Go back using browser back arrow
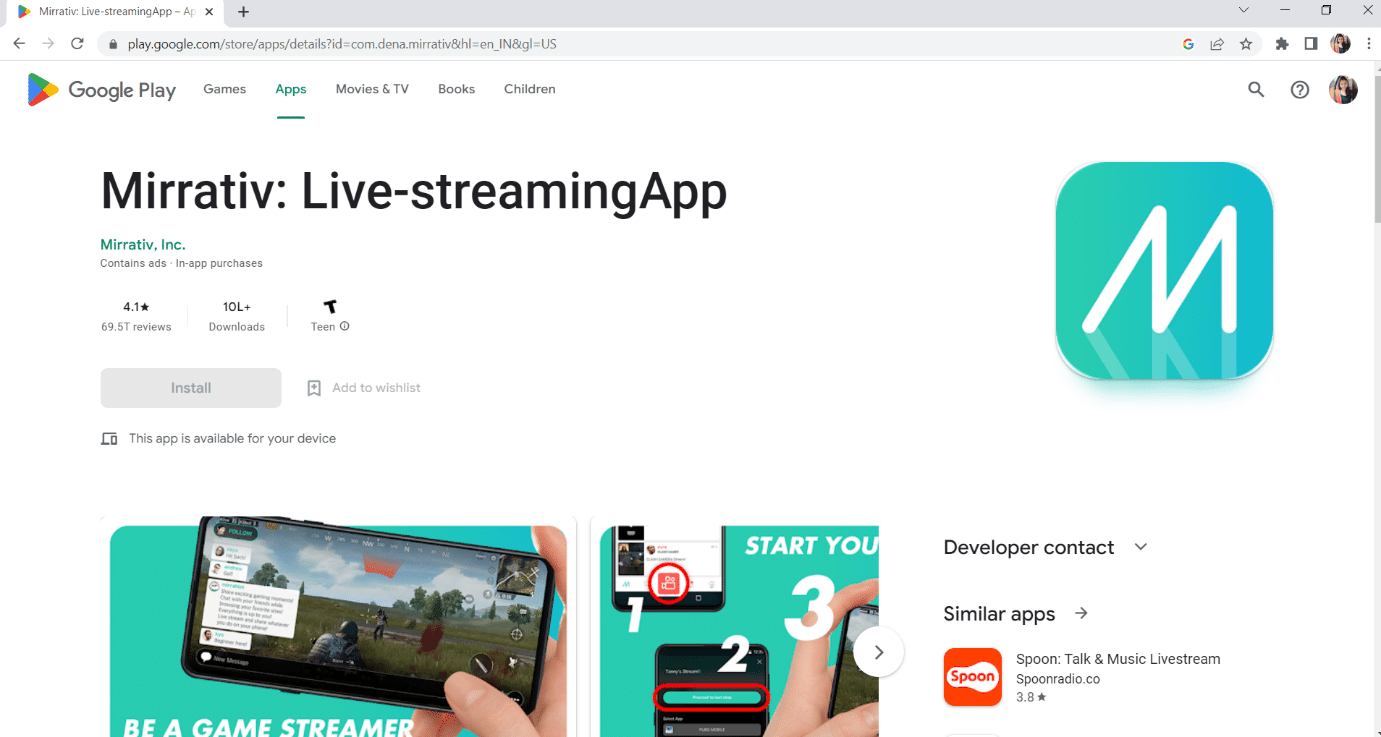The height and width of the screenshot is (737, 1381). point(19,44)
